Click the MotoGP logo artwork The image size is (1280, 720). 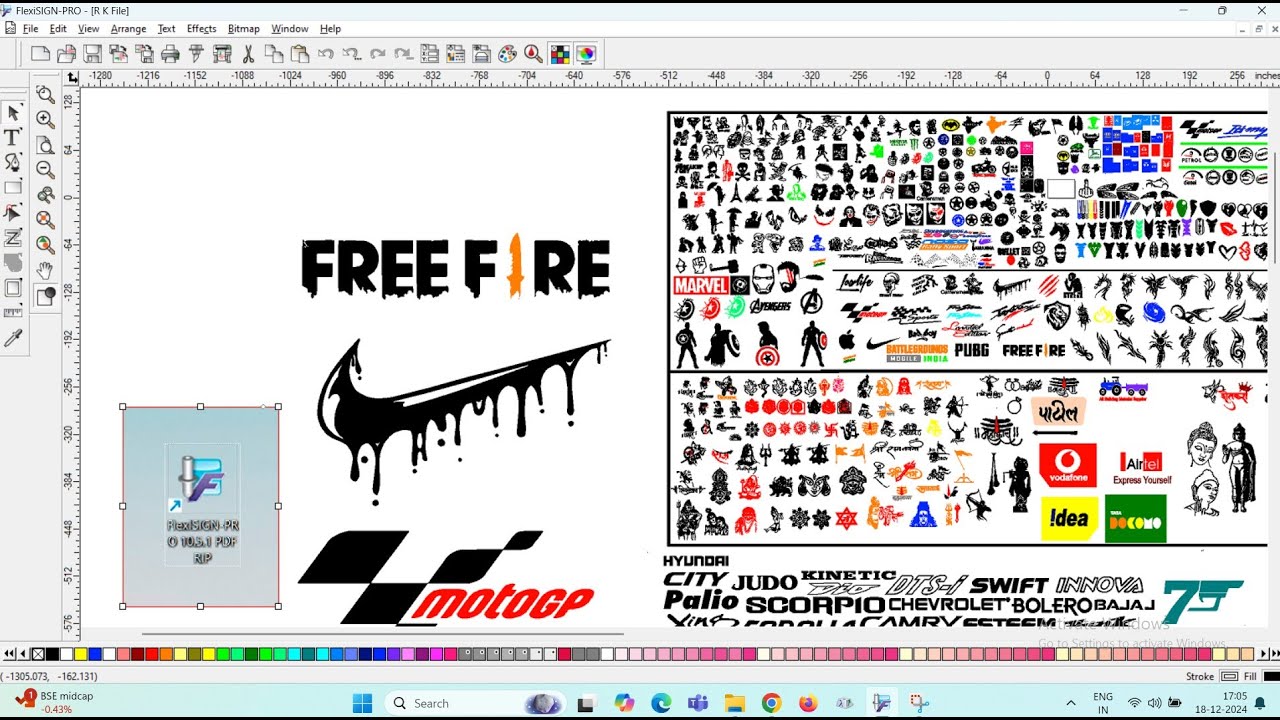[x=446, y=578]
